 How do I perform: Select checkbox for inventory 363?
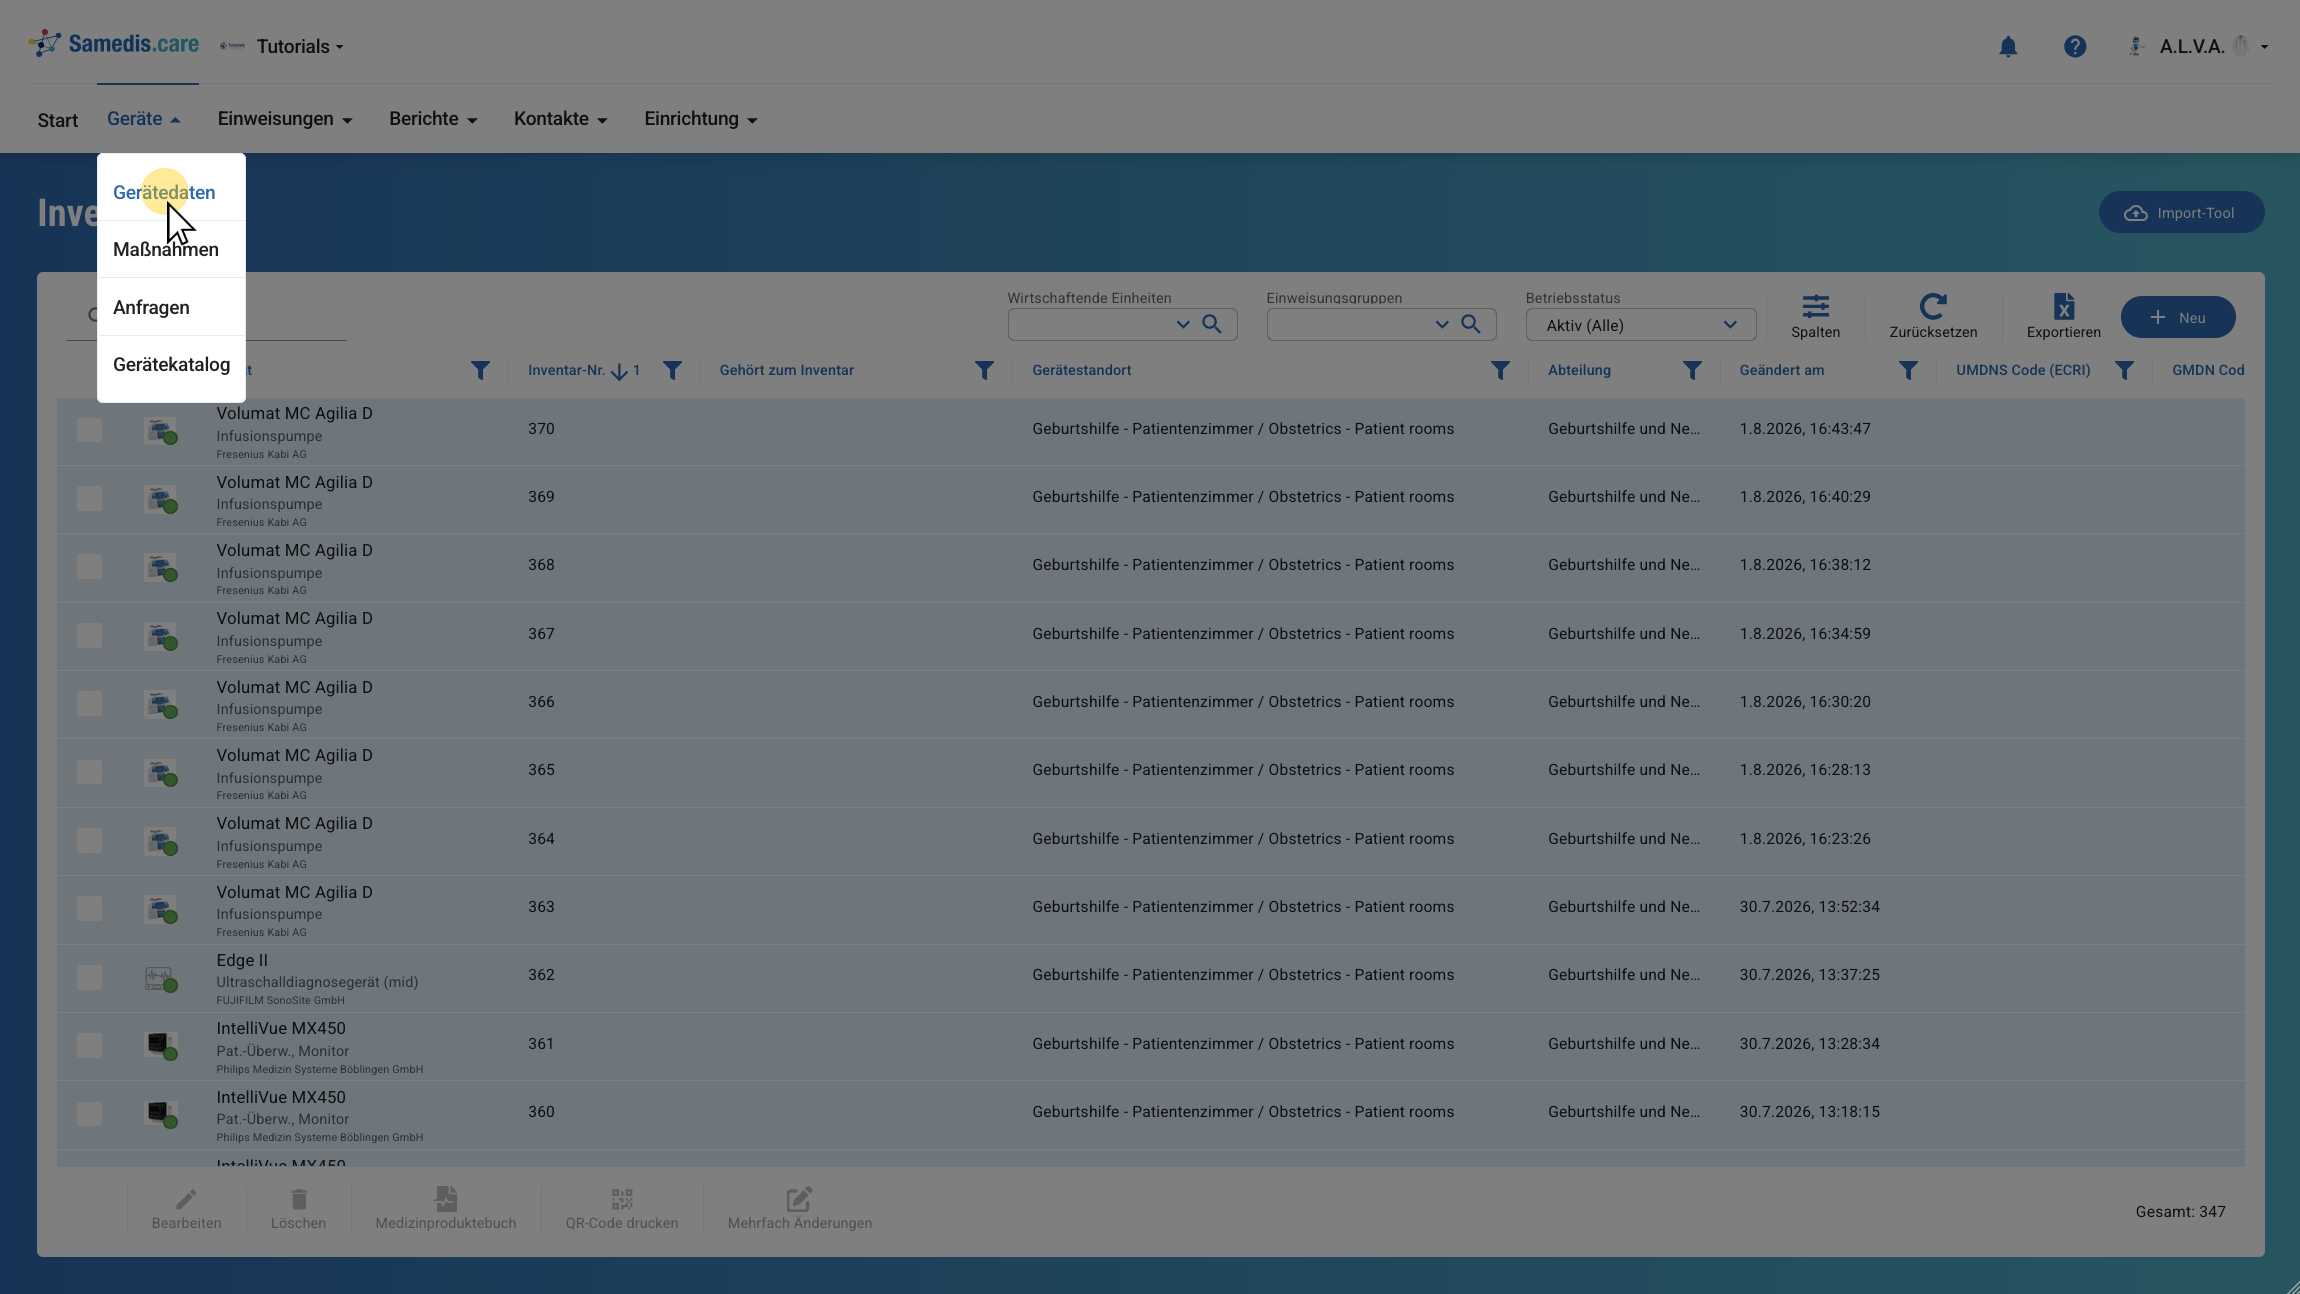(x=89, y=908)
